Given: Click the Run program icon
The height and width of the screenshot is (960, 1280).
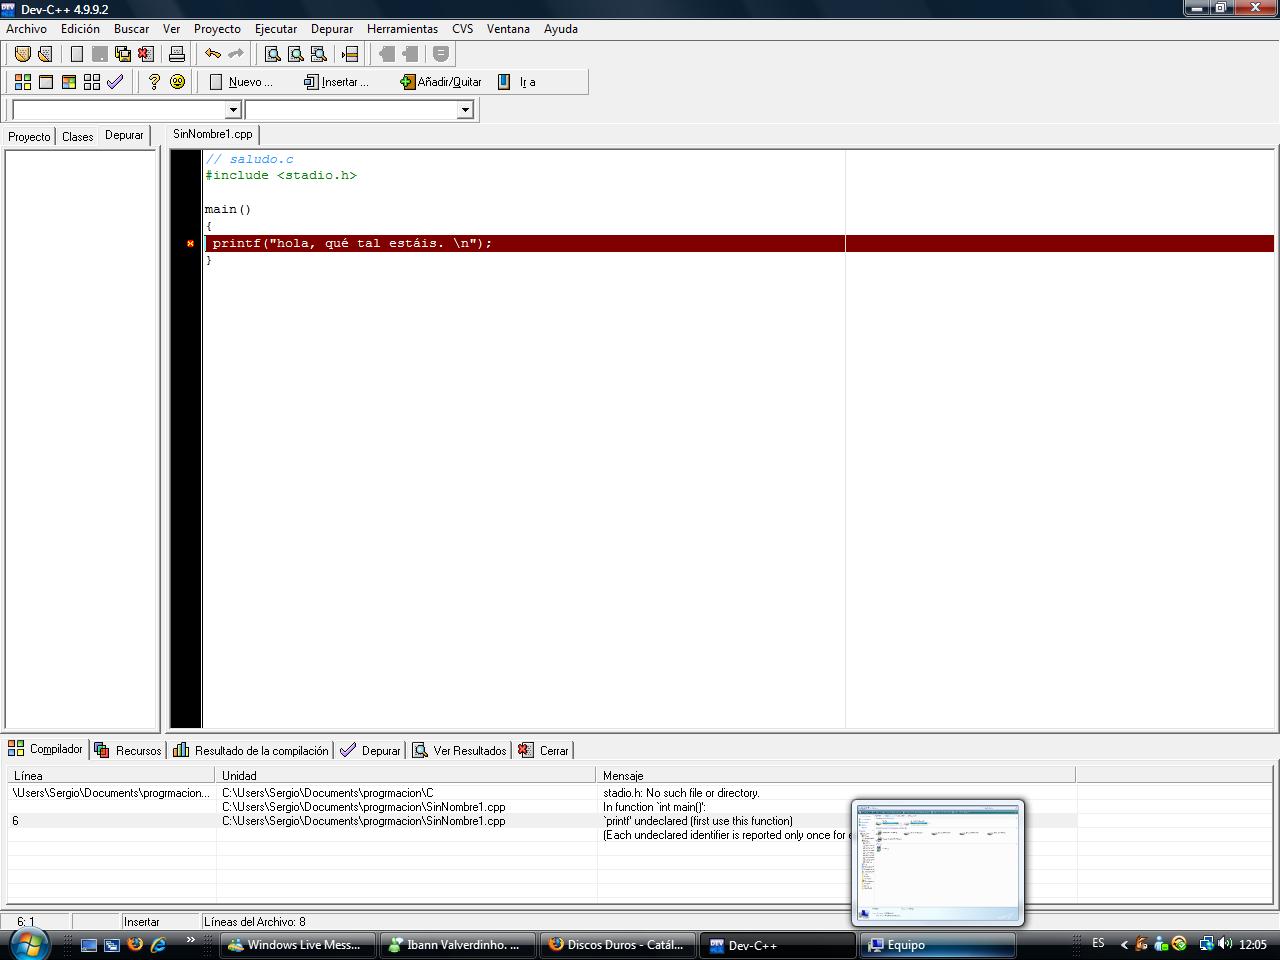Looking at the screenshot, I should (x=45, y=82).
